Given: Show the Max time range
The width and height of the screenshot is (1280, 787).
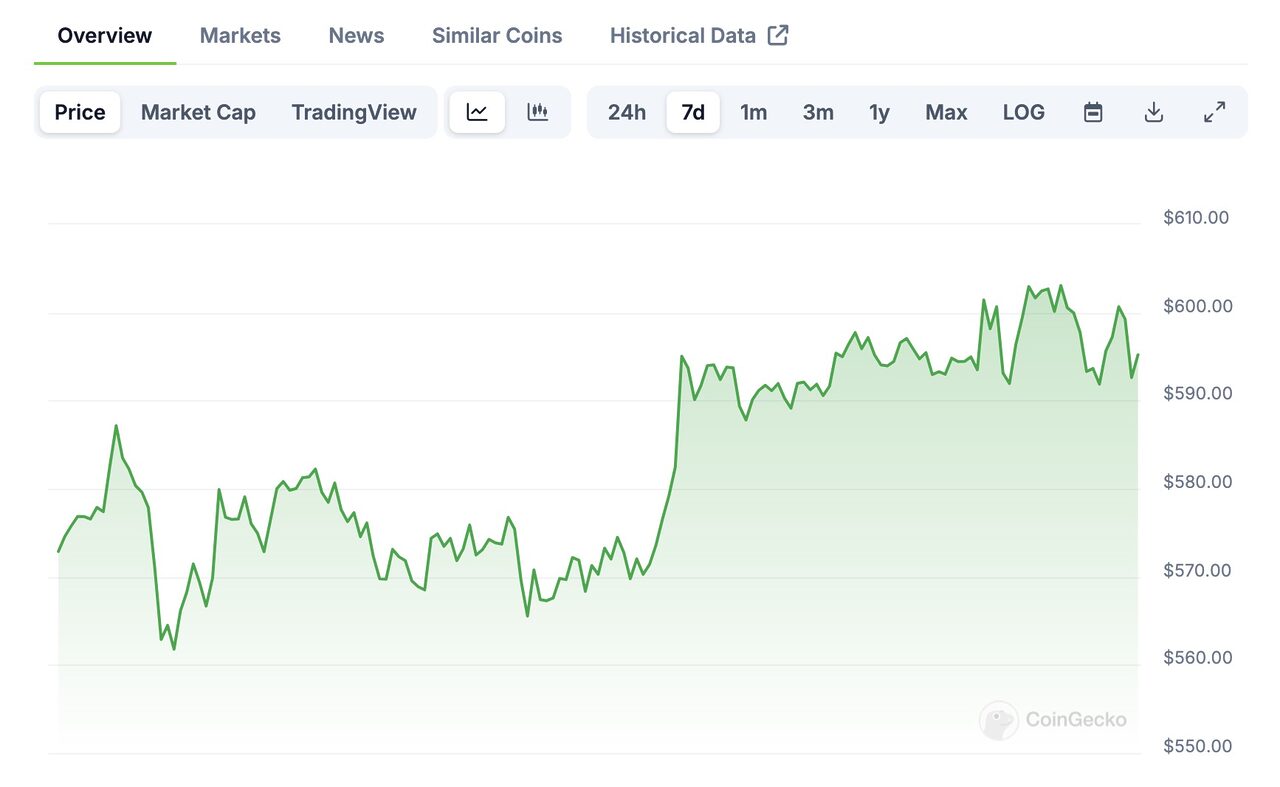Looking at the screenshot, I should click(946, 112).
